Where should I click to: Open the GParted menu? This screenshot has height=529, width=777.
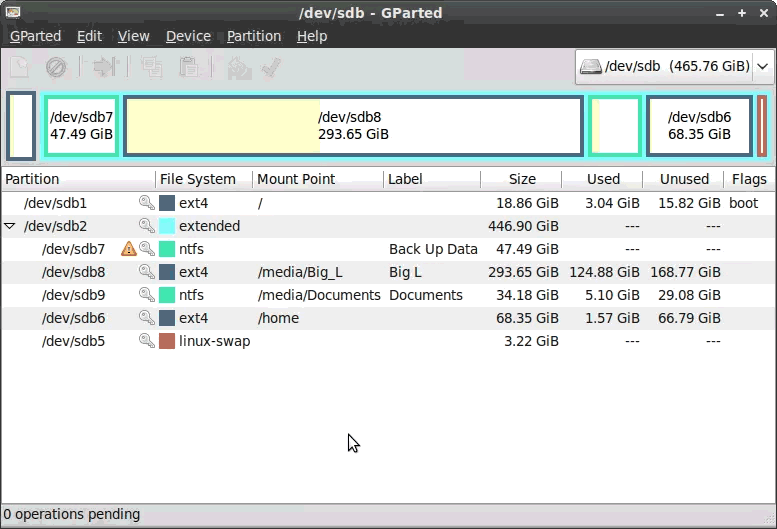pyautogui.click(x=35, y=36)
